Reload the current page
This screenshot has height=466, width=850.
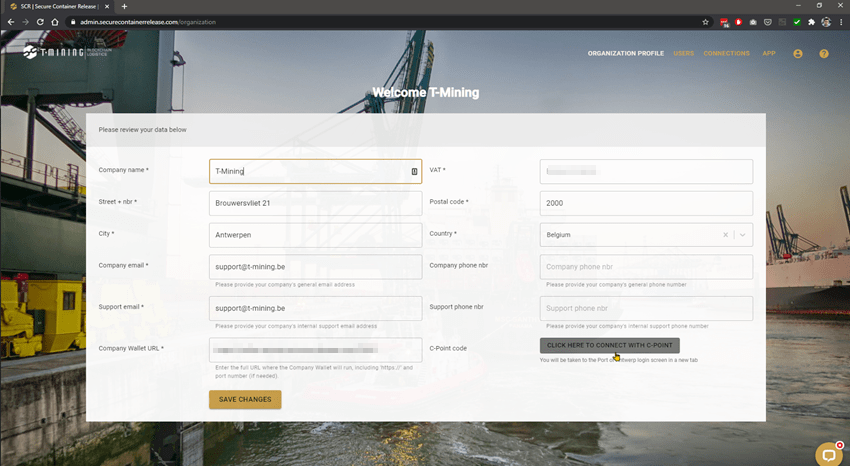(40, 22)
